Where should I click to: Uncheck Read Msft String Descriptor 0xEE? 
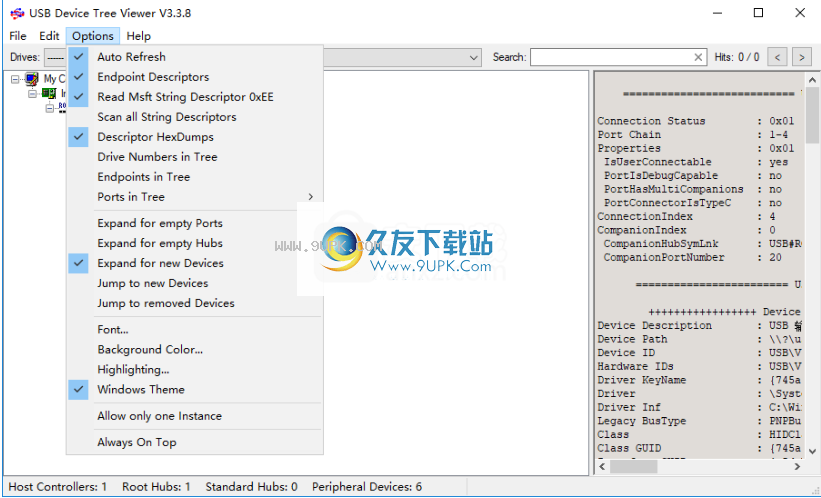tap(195, 97)
